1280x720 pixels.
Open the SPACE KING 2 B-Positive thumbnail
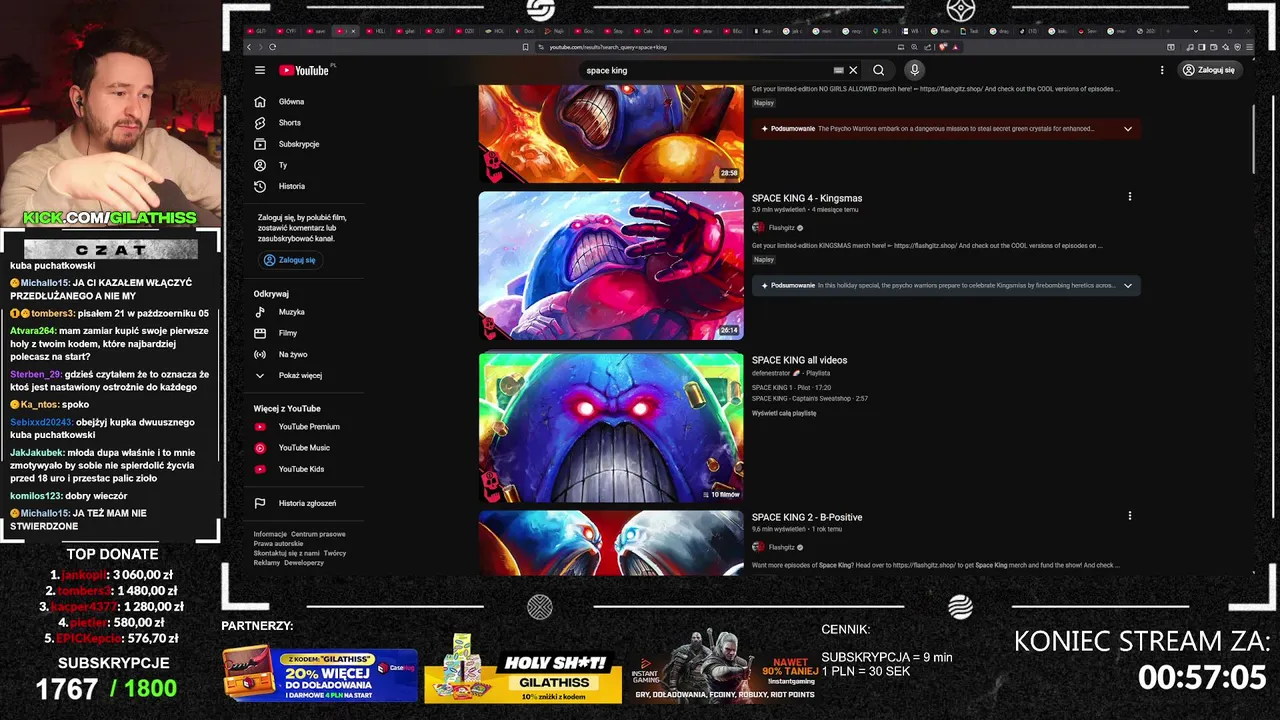(x=611, y=543)
